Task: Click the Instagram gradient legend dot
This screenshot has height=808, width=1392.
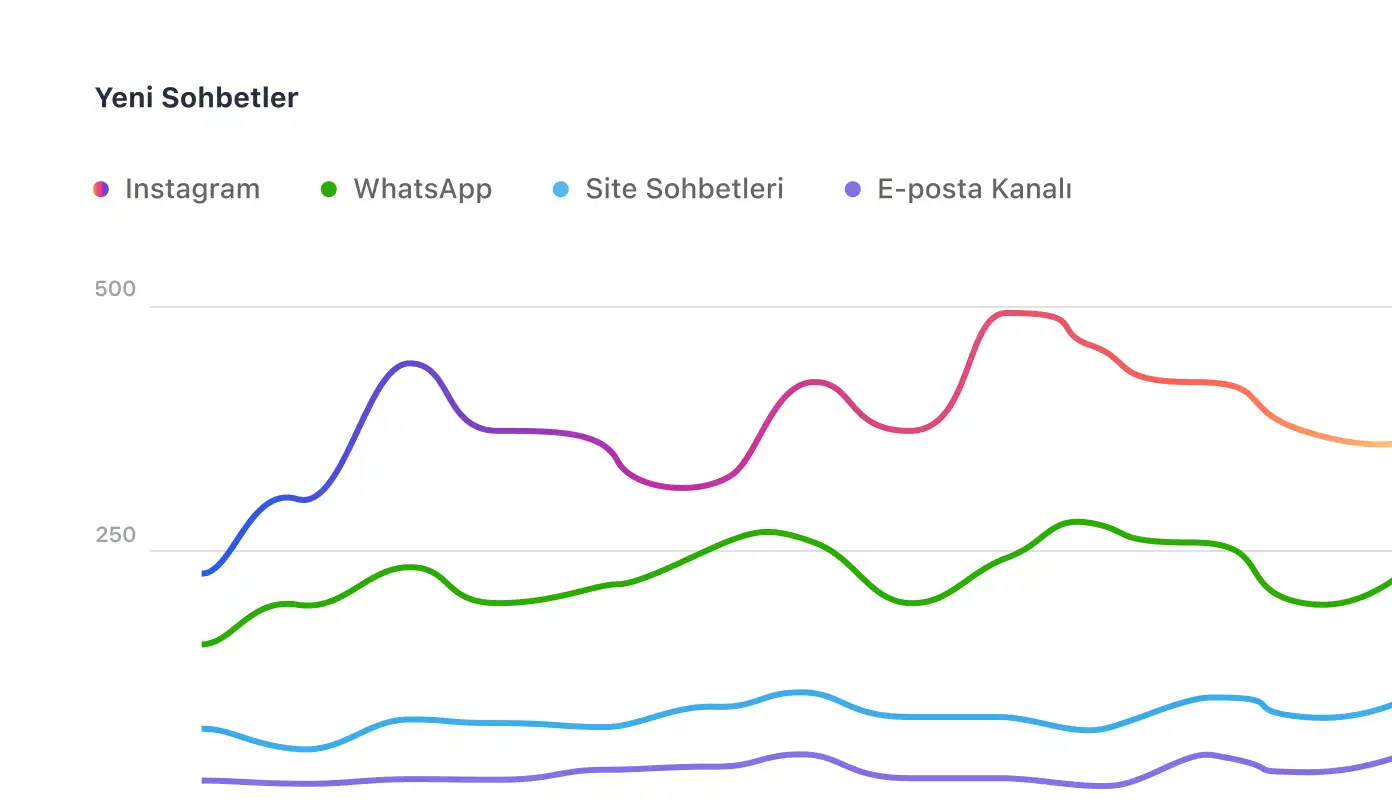Action: click(100, 189)
